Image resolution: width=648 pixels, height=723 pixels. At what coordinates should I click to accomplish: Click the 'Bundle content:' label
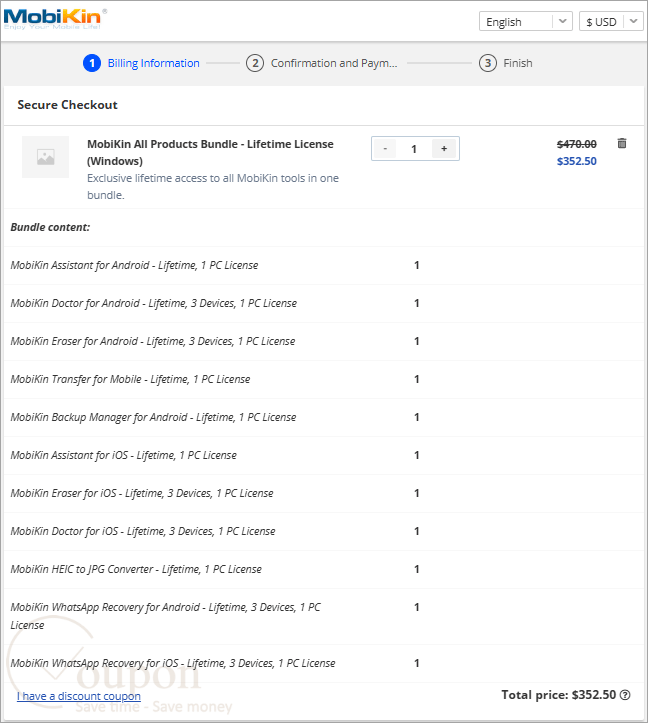[50, 227]
